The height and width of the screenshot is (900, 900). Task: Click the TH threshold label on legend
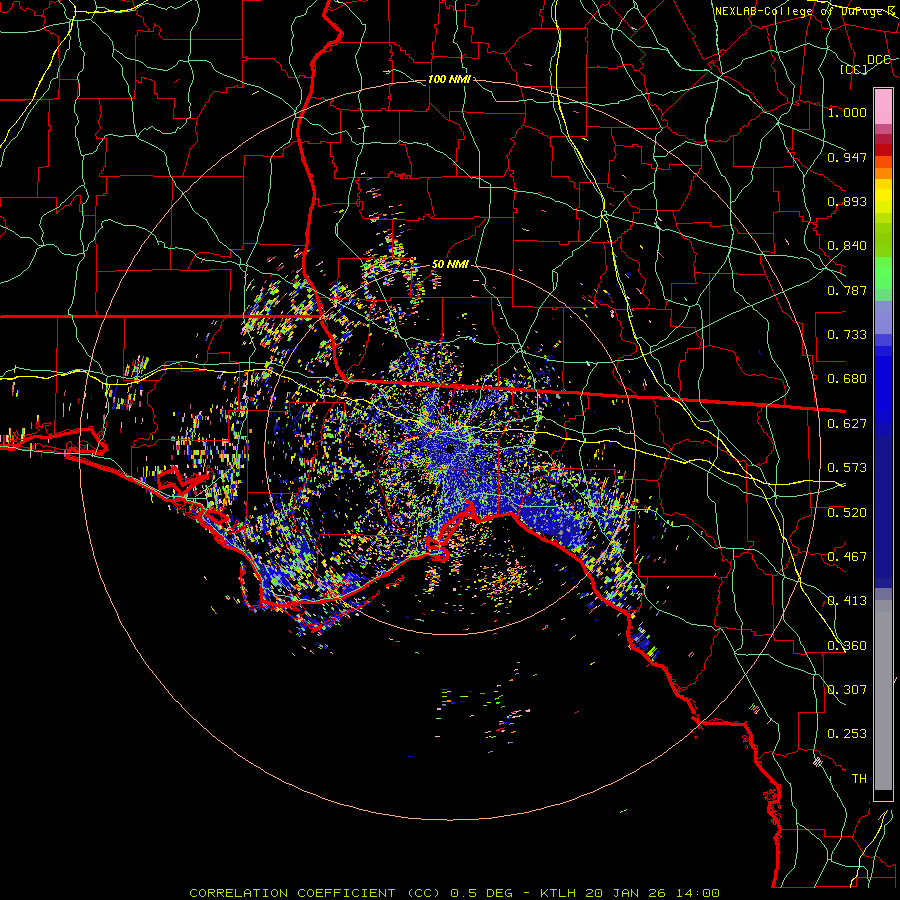(x=859, y=778)
